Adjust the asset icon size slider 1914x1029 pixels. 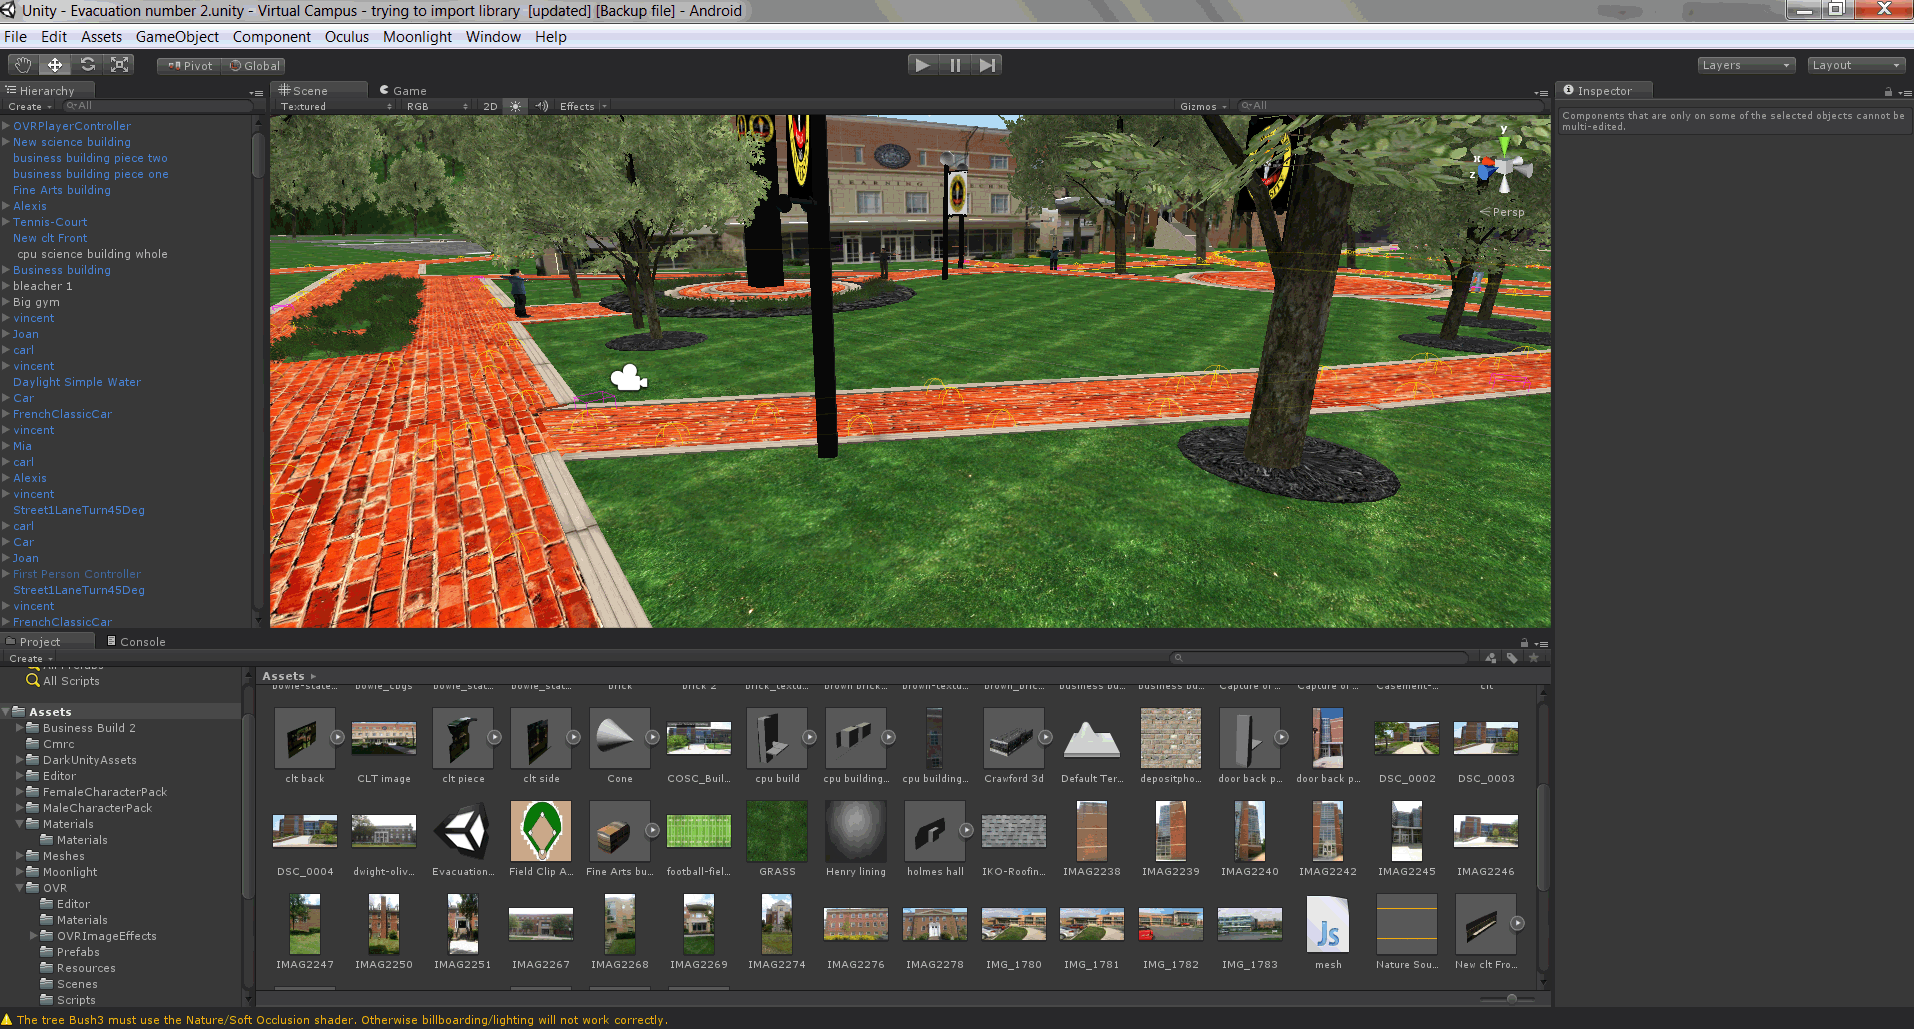1512,998
